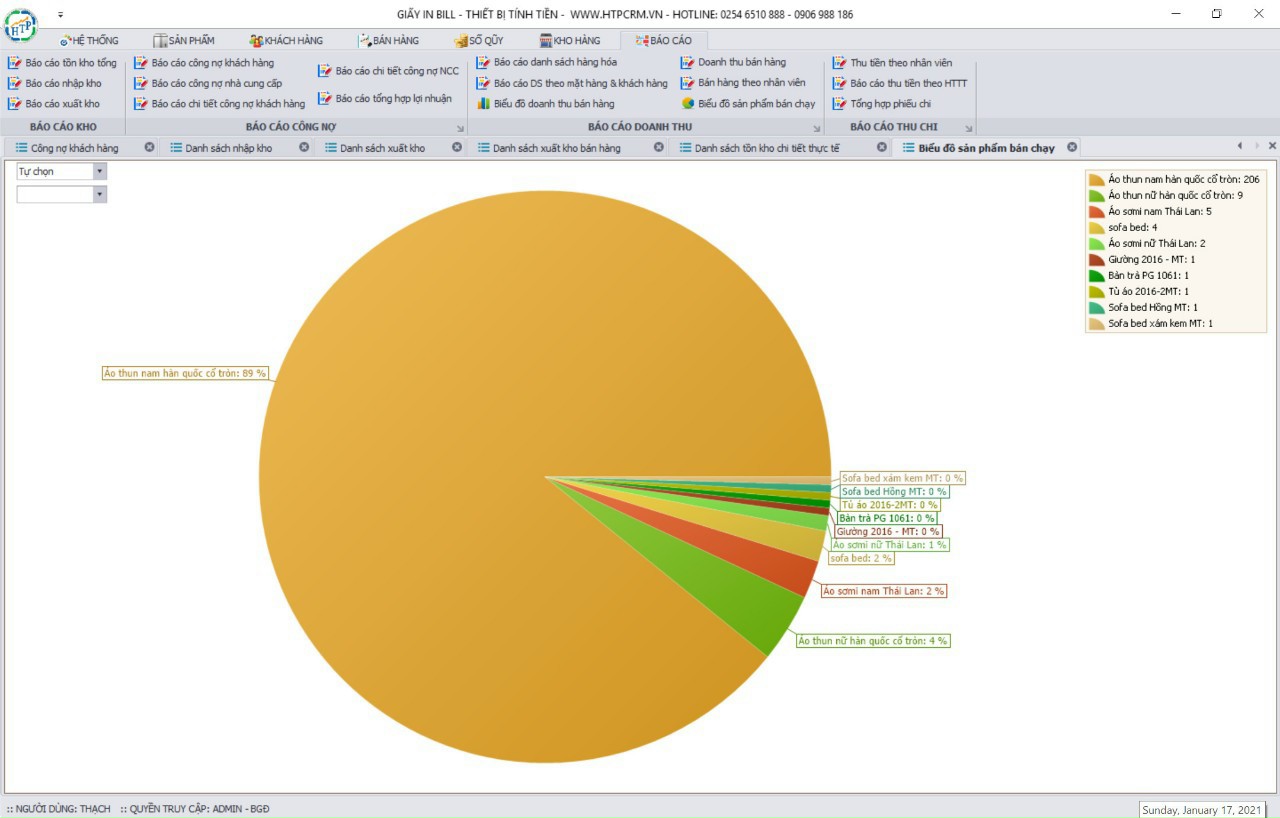Click pie label sofa bed: 2 %

click(861, 558)
